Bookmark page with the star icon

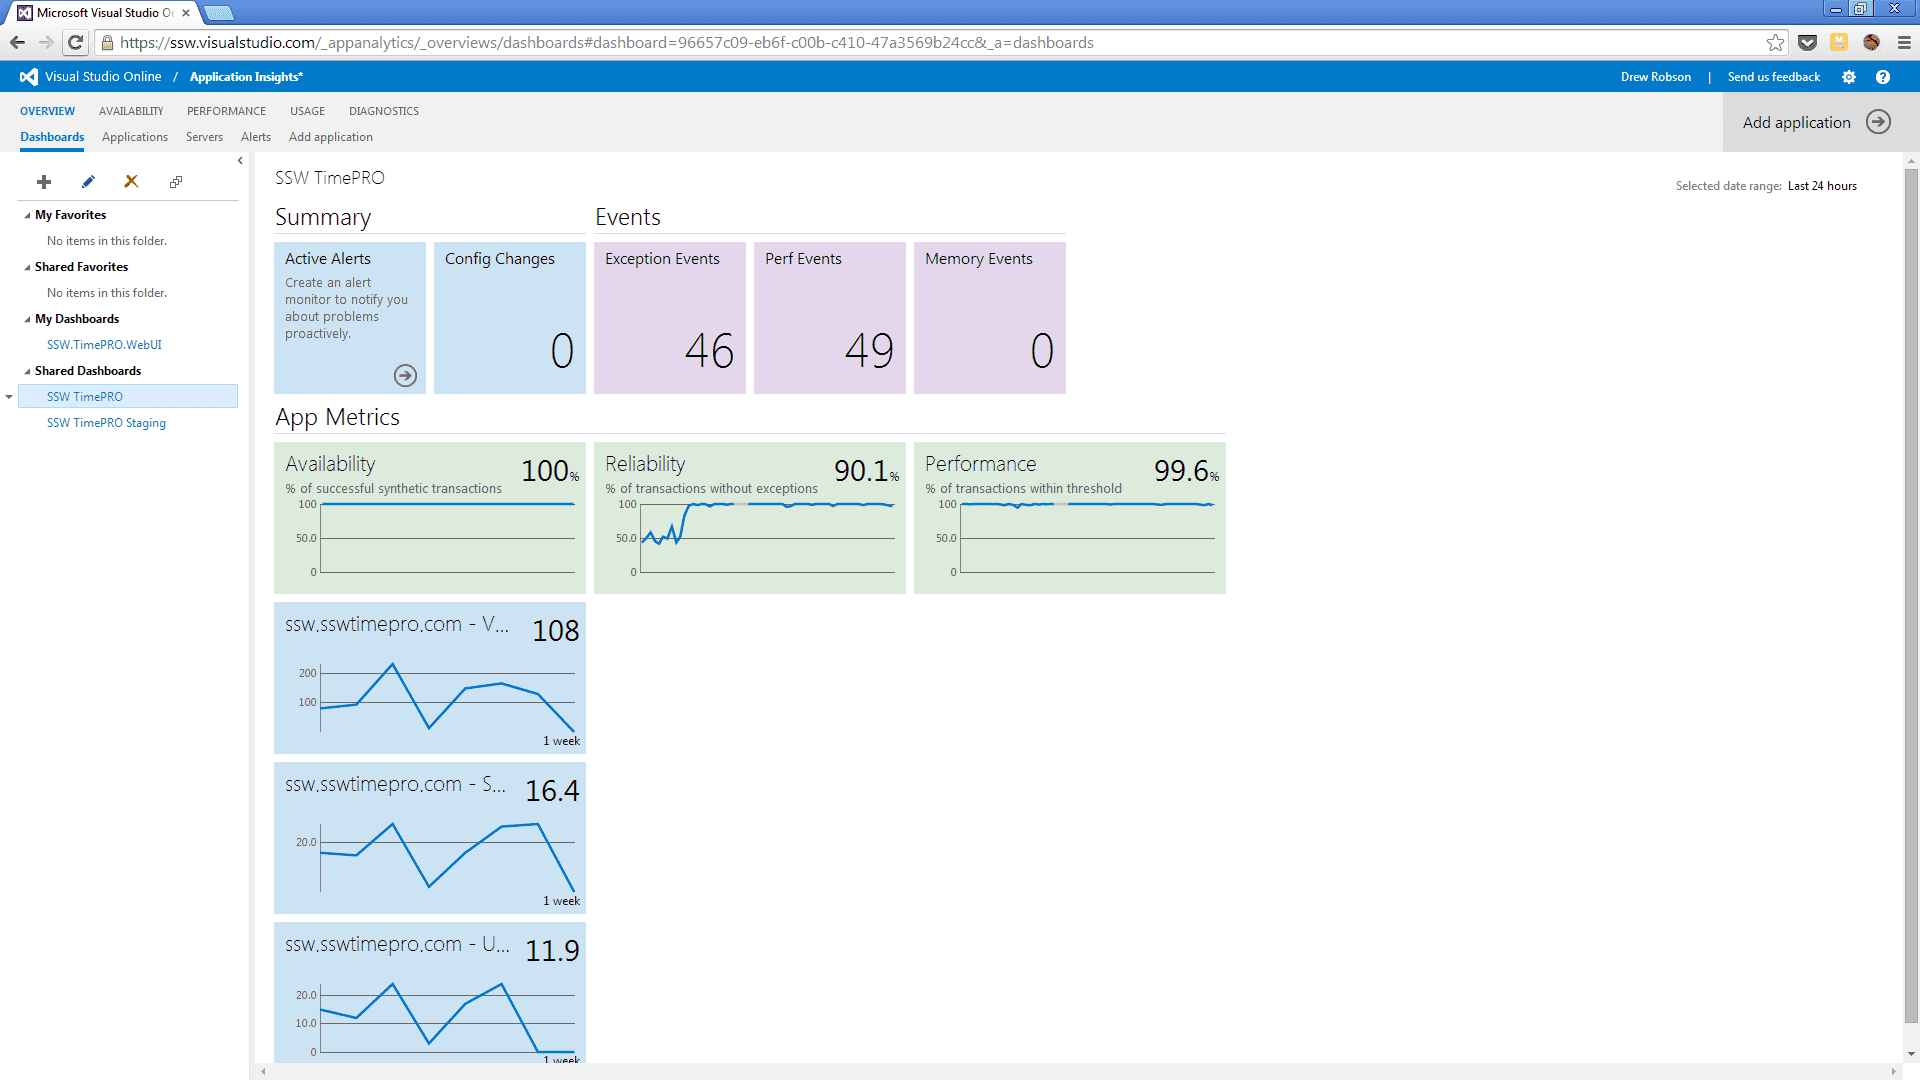[x=1775, y=42]
